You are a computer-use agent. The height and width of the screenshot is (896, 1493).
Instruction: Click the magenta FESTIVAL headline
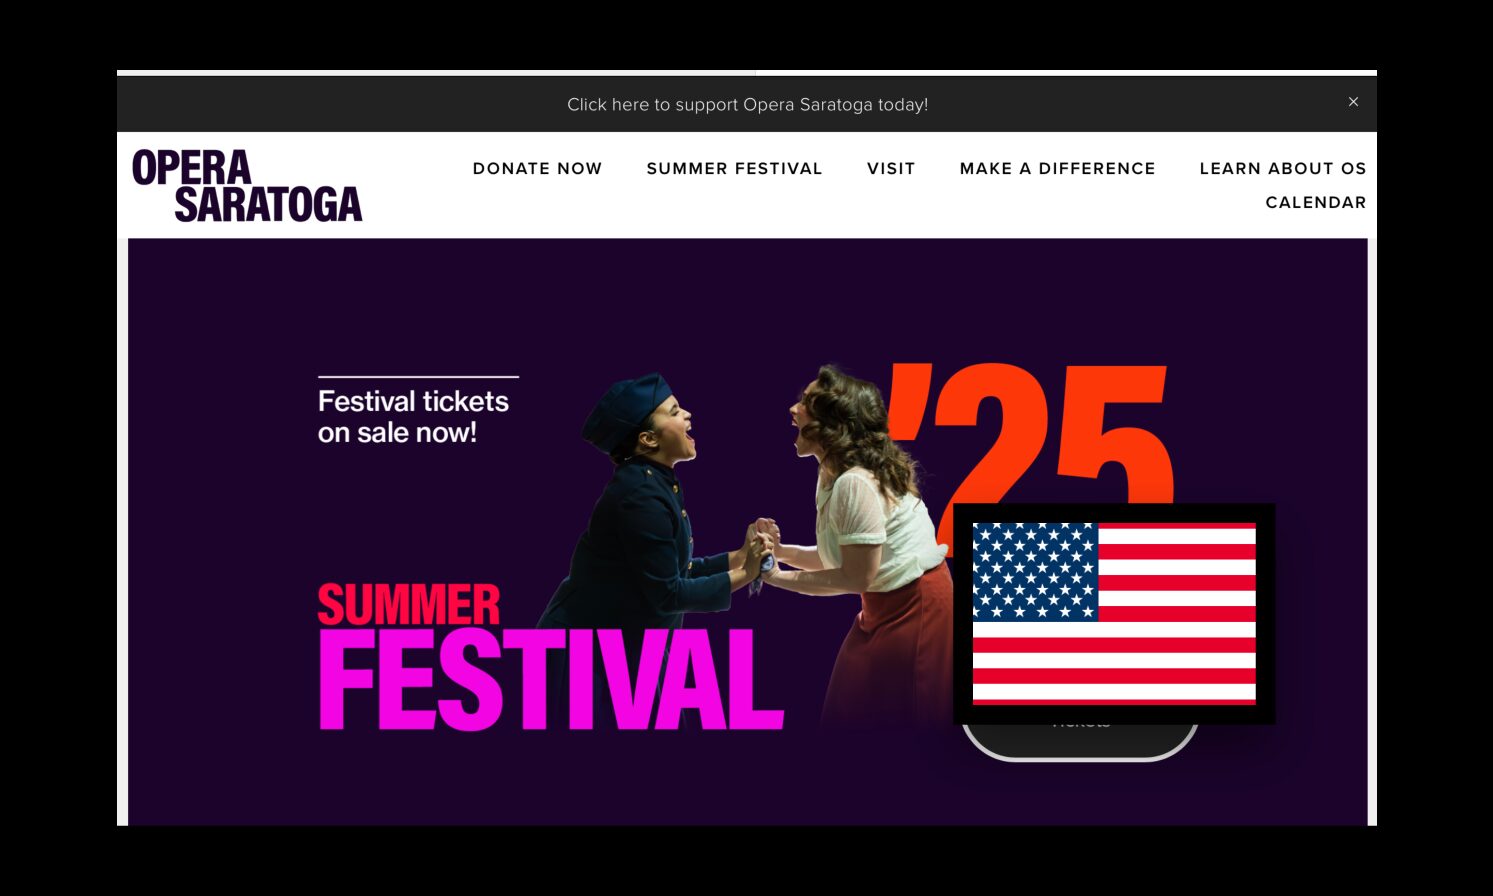pyautogui.click(x=551, y=680)
